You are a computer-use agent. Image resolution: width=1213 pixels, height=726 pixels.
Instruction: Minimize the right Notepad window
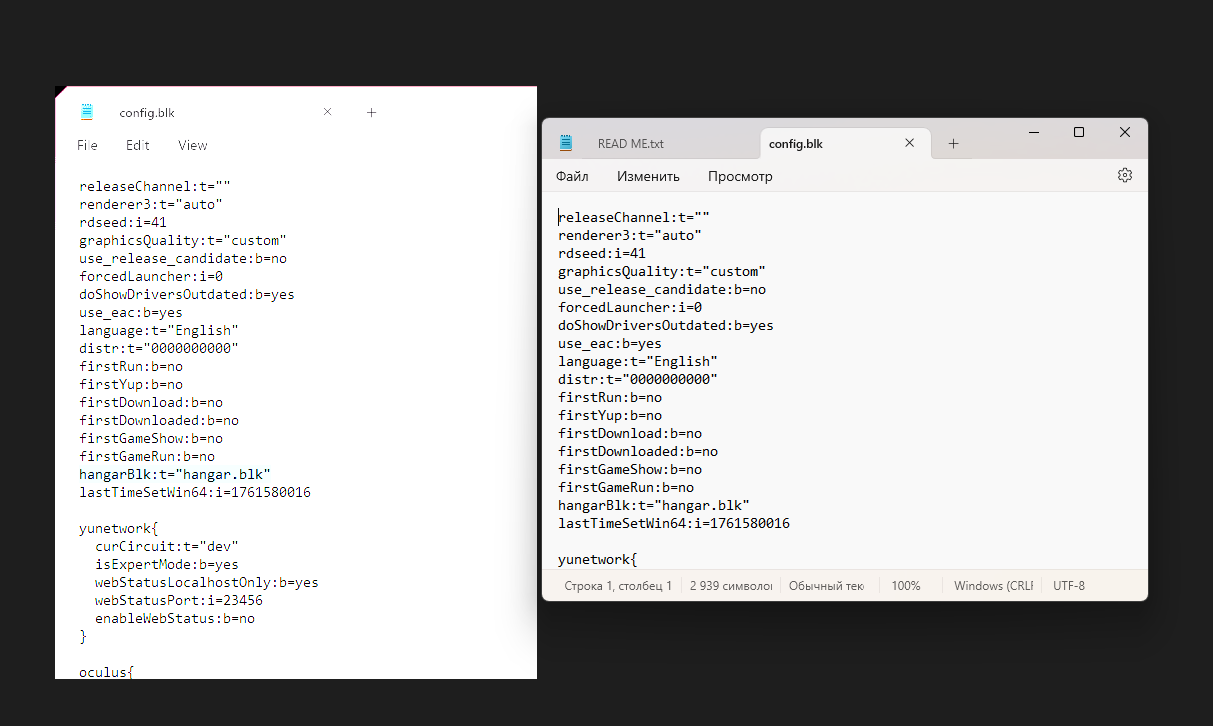tap(1033, 132)
